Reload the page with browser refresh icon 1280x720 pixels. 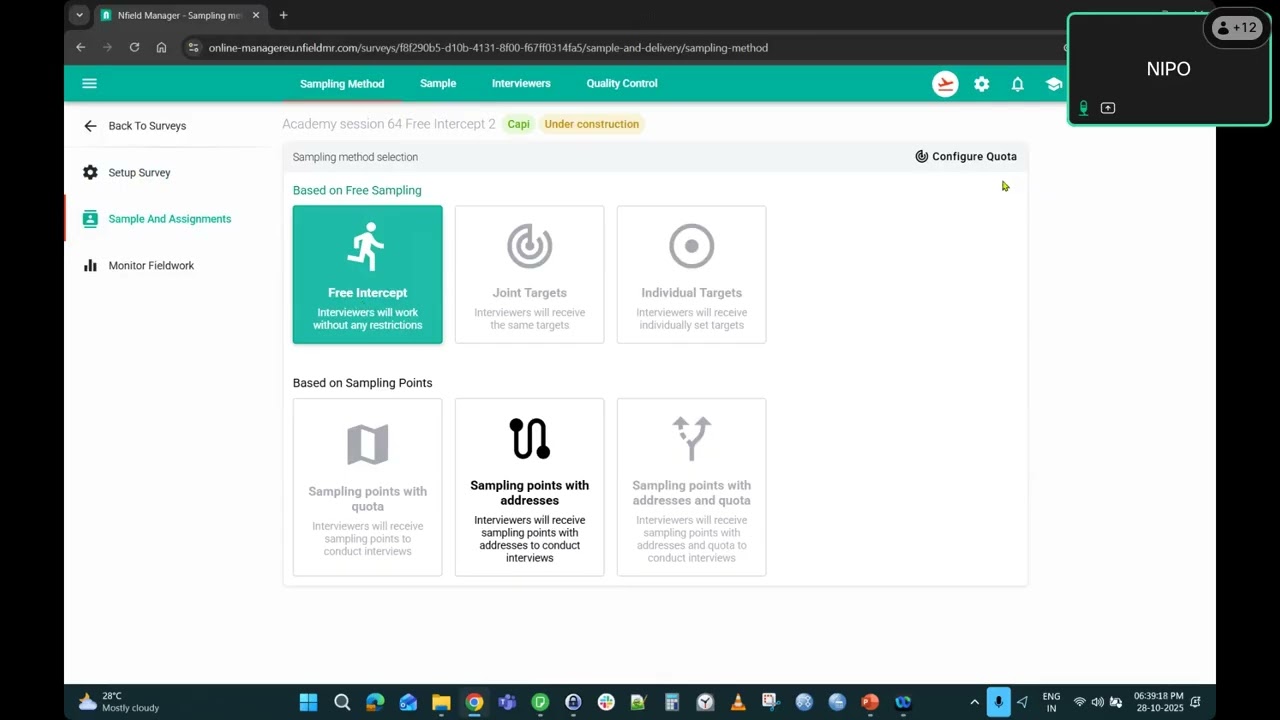(134, 47)
